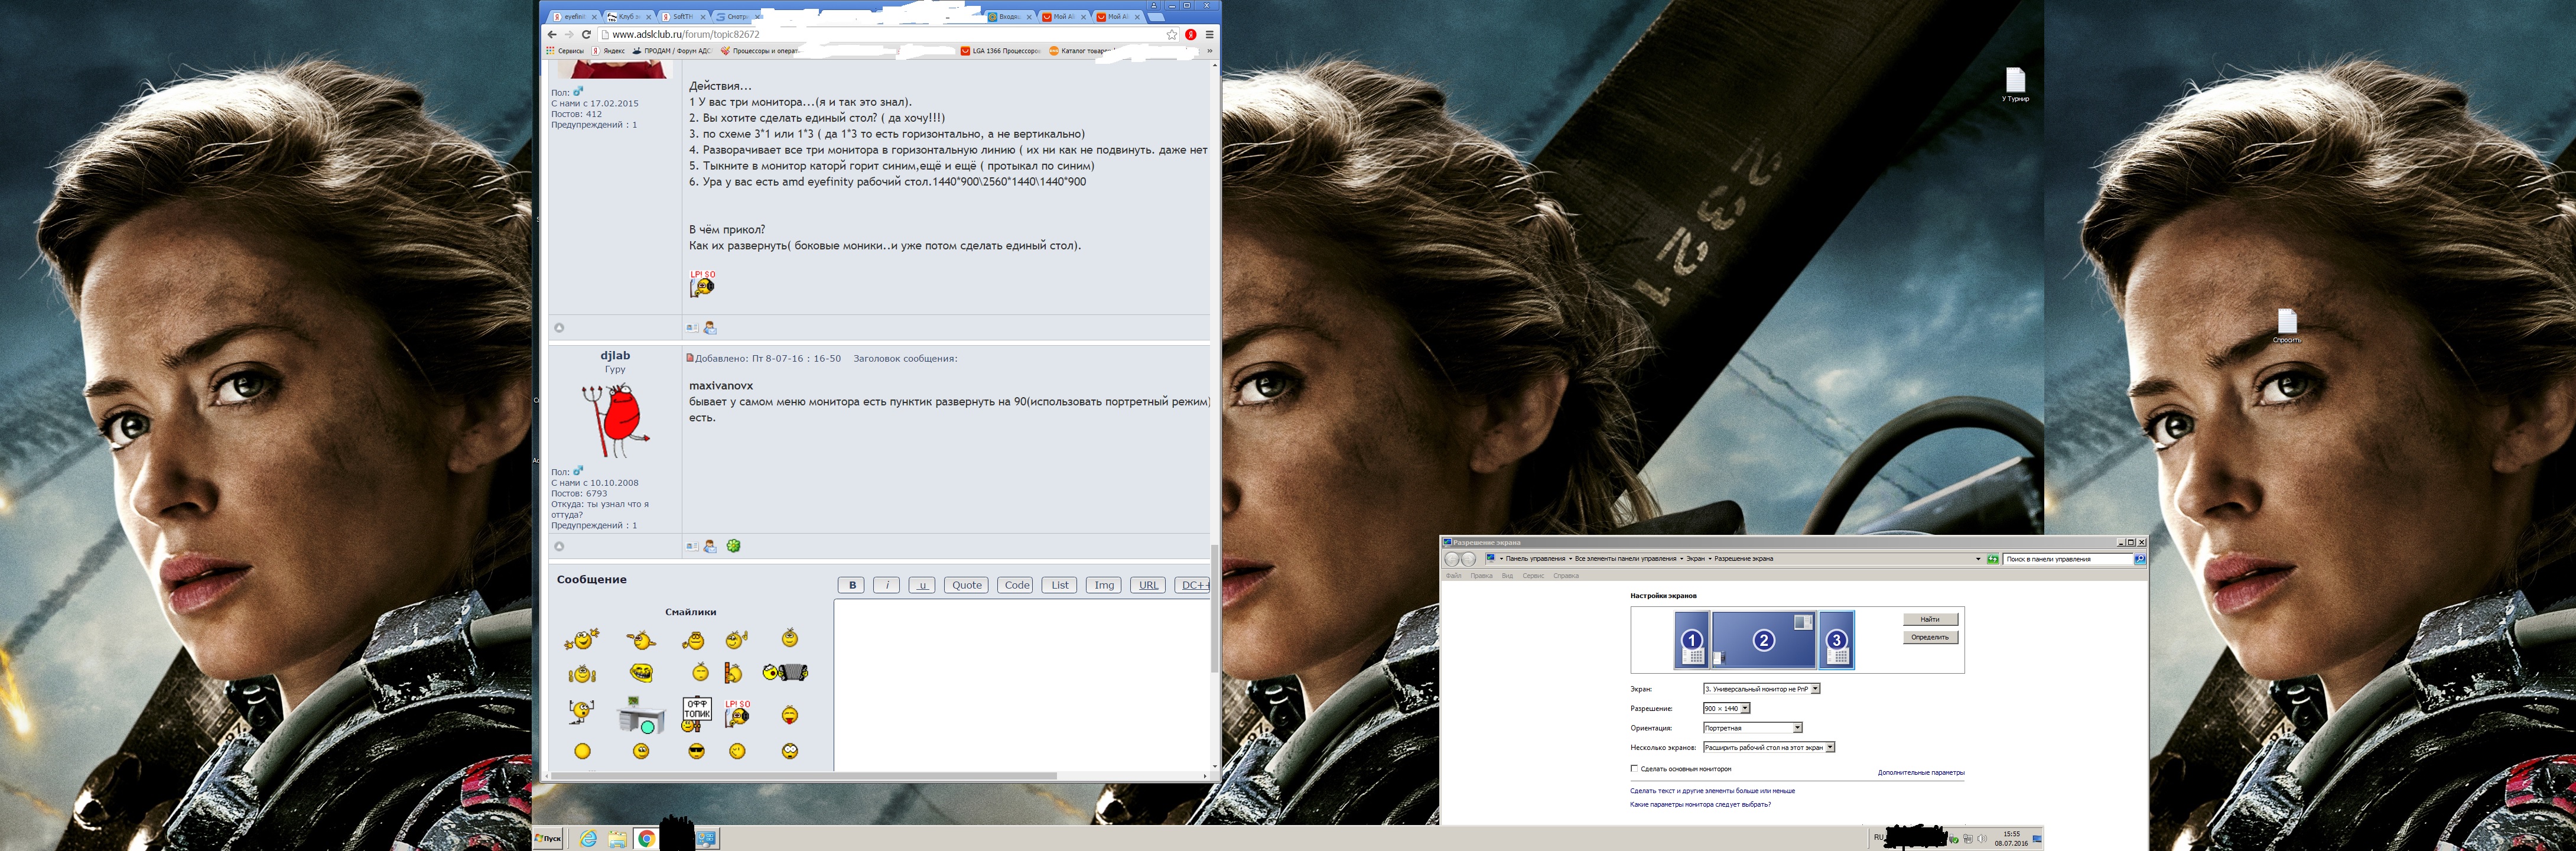This screenshot has width=2576, height=851.
Task: Select monitor 1 in display layout
Action: [1692, 640]
